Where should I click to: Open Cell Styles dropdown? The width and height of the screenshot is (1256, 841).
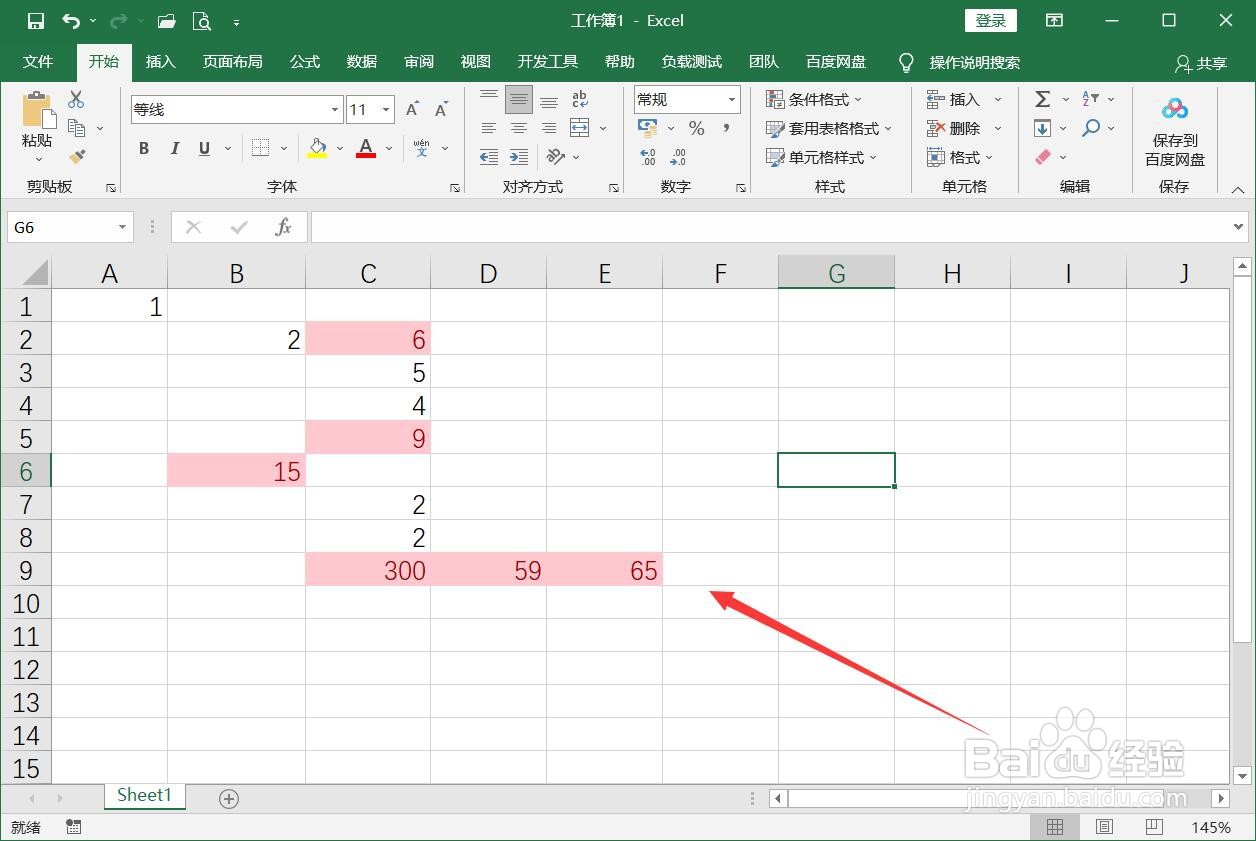coord(821,157)
